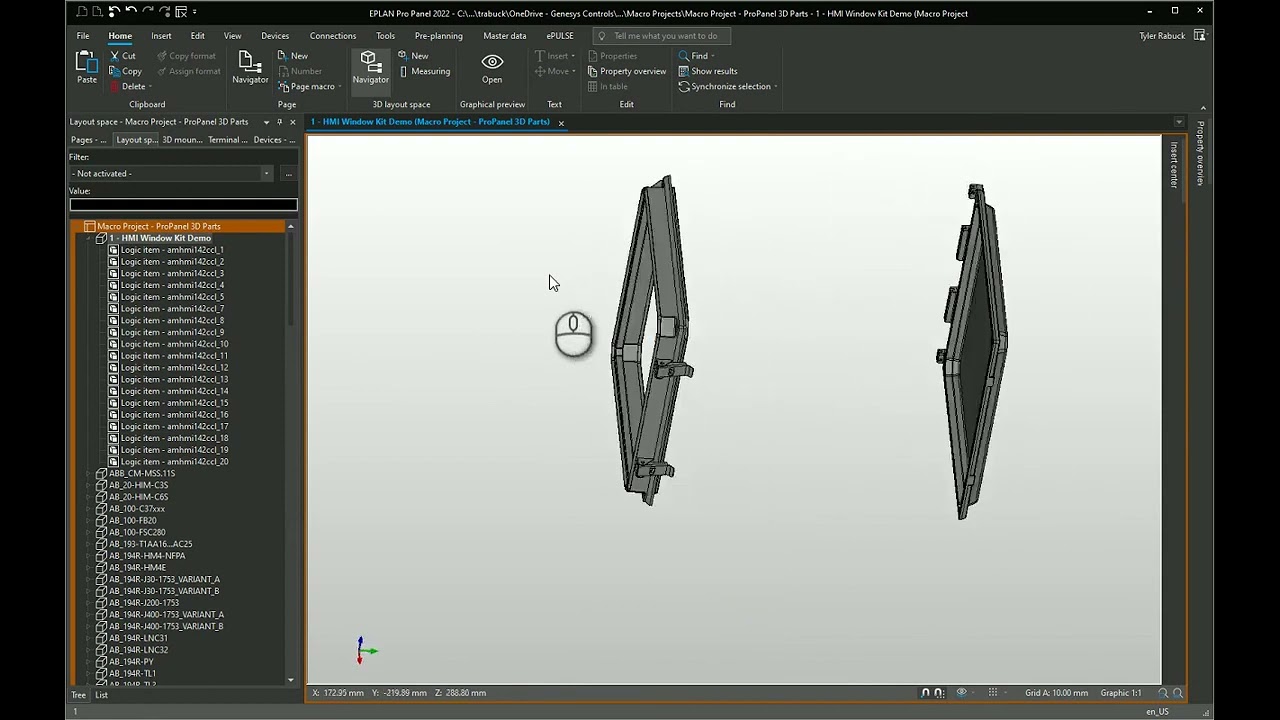Select the AB_194R-HM4-NFPA tree item
The height and width of the screenshot is (720, 1280).
pyautogui.click(x=146, y=556)
